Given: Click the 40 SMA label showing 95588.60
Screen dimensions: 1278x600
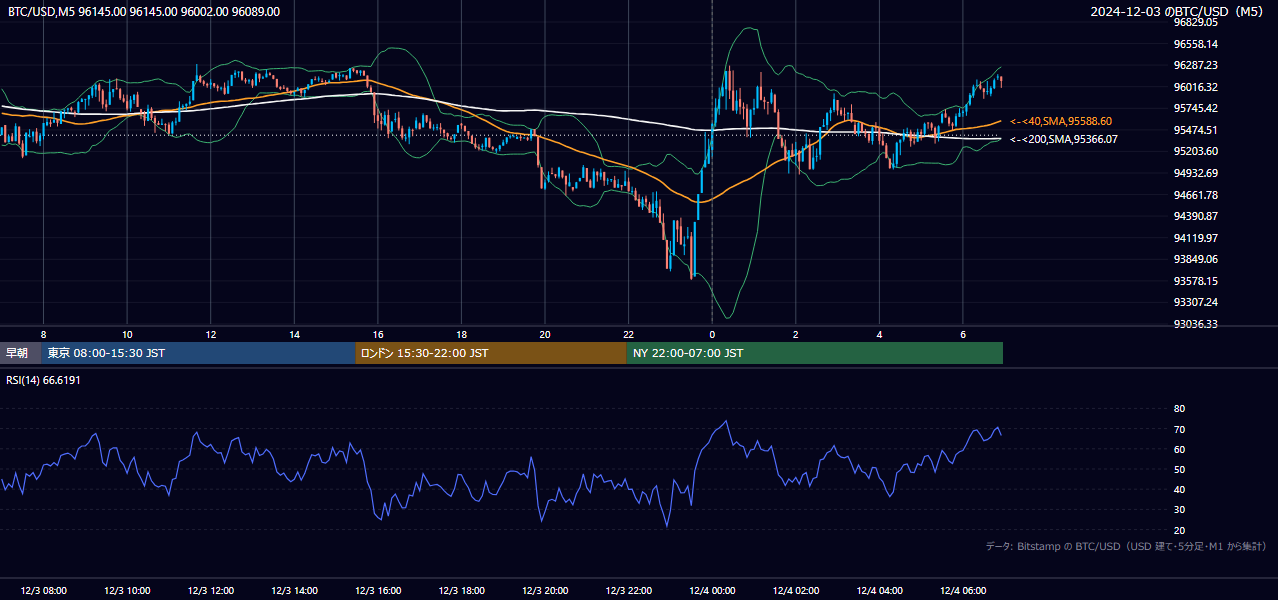Looking at the screenshot, I should pyautogui.click(x=1061, y=121).
